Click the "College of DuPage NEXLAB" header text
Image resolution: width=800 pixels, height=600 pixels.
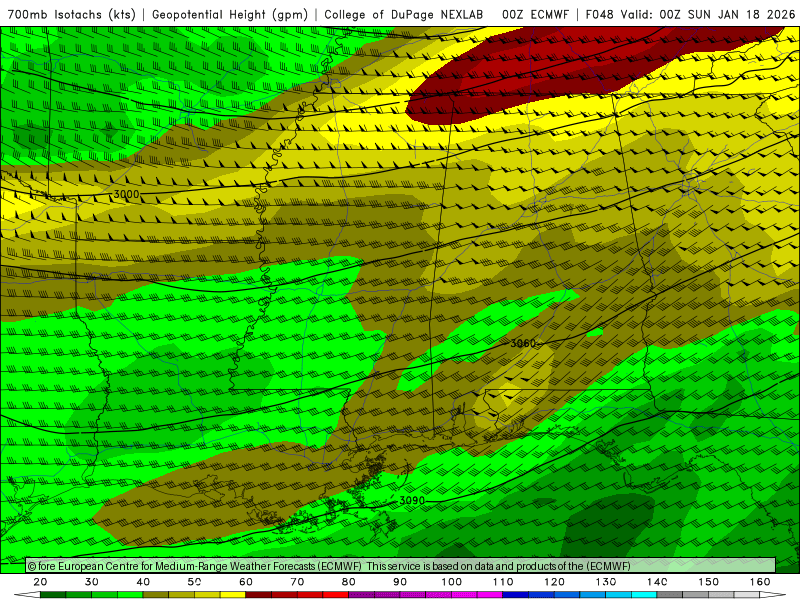pos(404,14)
